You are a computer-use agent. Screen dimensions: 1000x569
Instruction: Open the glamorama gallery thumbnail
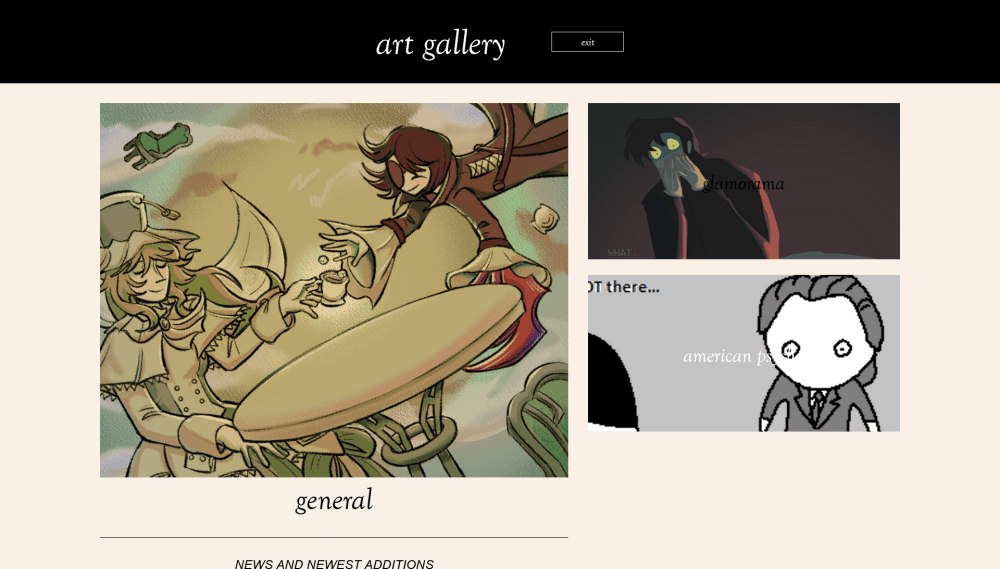click(744, 181)
